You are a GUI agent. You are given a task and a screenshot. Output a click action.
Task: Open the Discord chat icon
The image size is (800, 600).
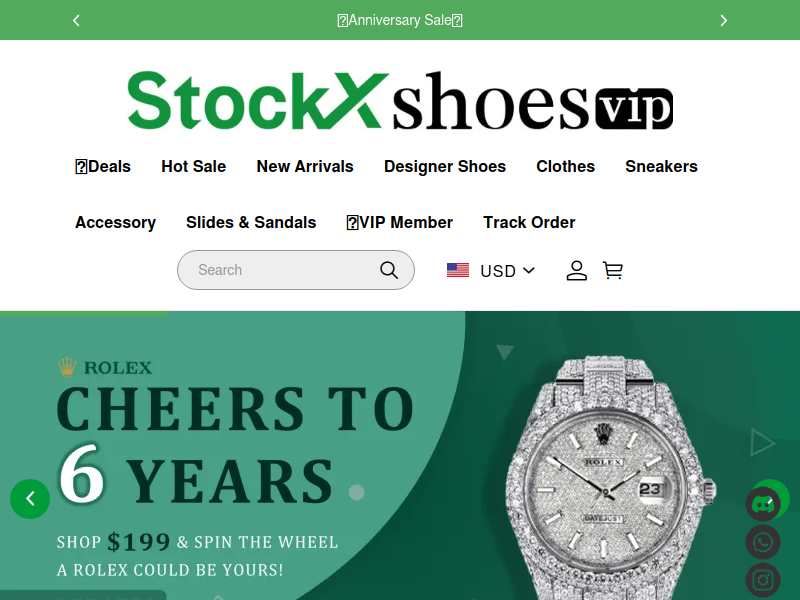763,505
